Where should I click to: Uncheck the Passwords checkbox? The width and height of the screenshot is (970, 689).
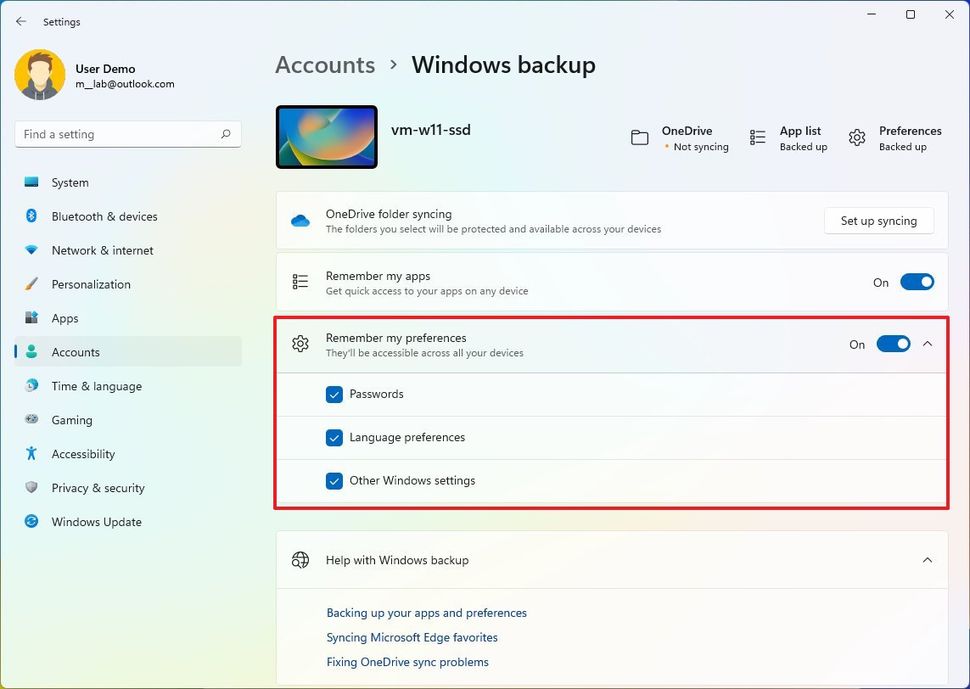tap(335, 395)
